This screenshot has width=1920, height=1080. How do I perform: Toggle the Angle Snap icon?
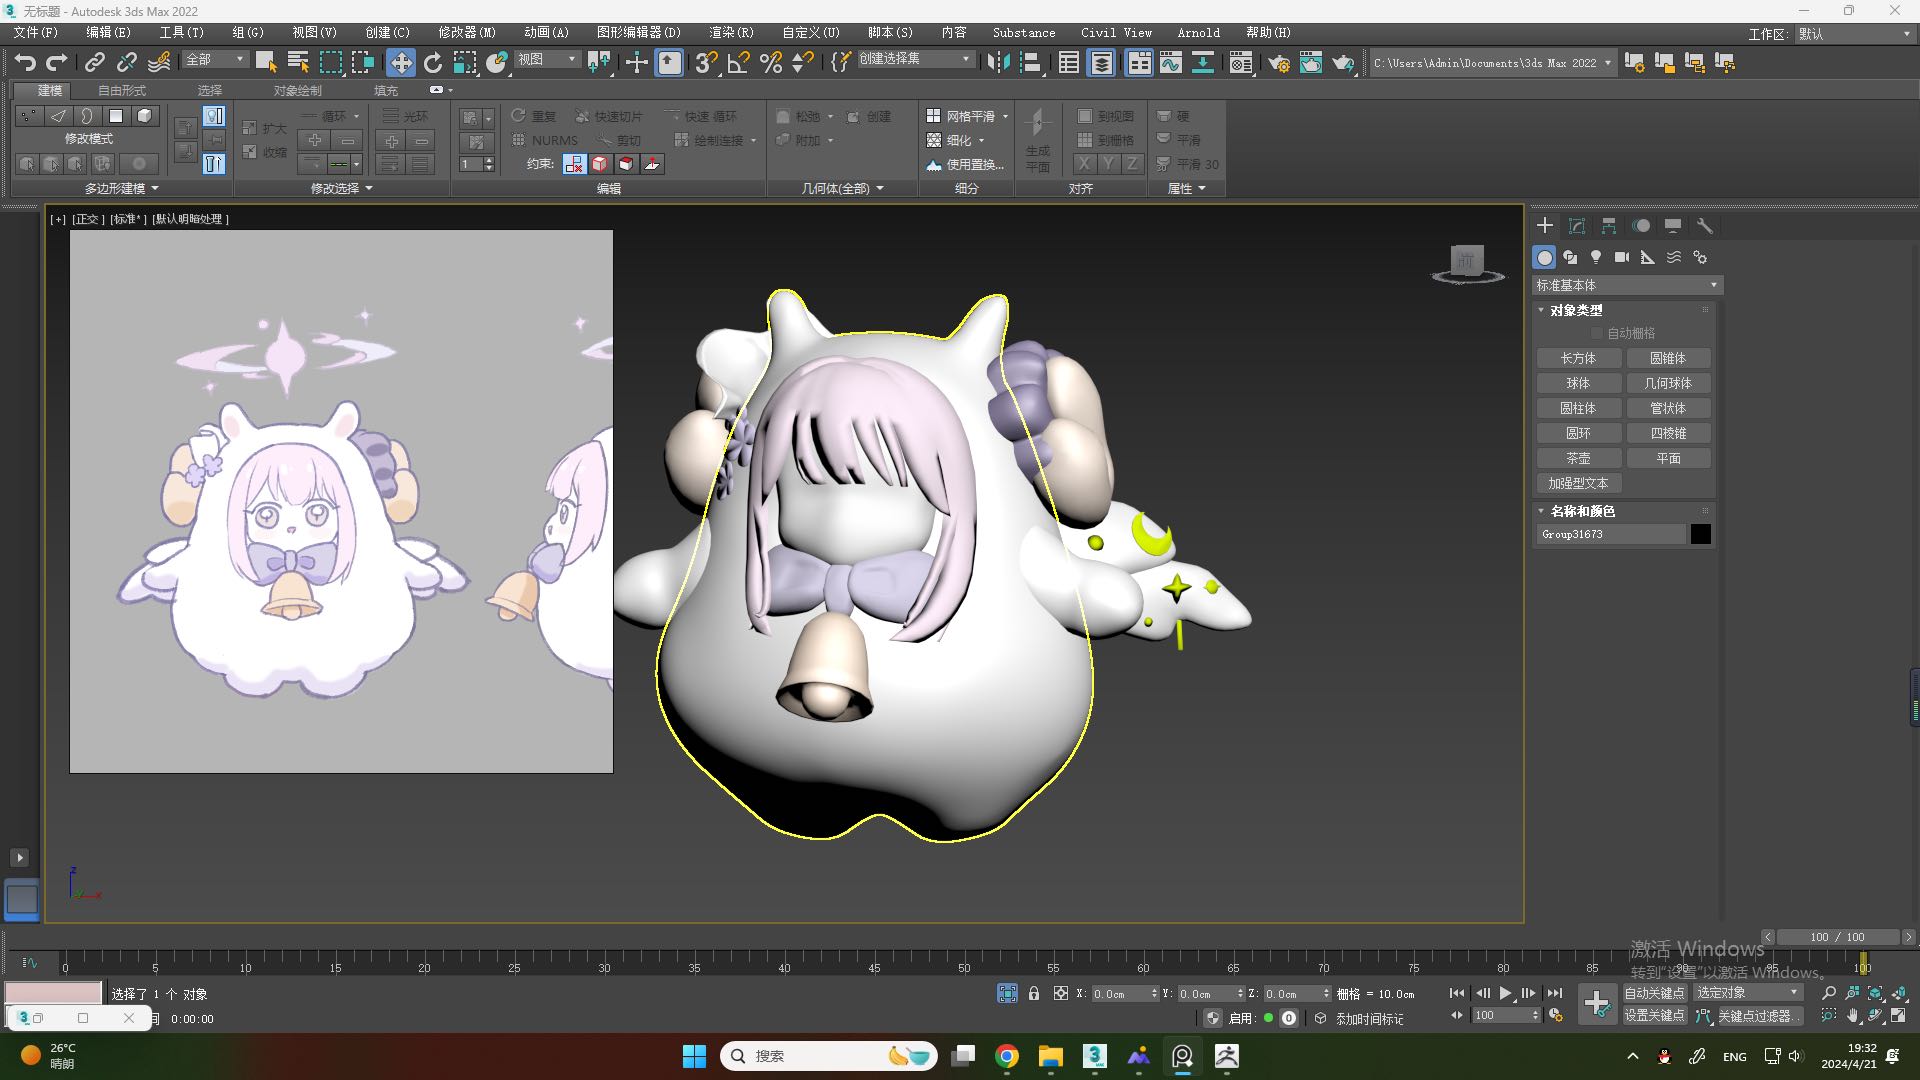(x=738, y=63)
